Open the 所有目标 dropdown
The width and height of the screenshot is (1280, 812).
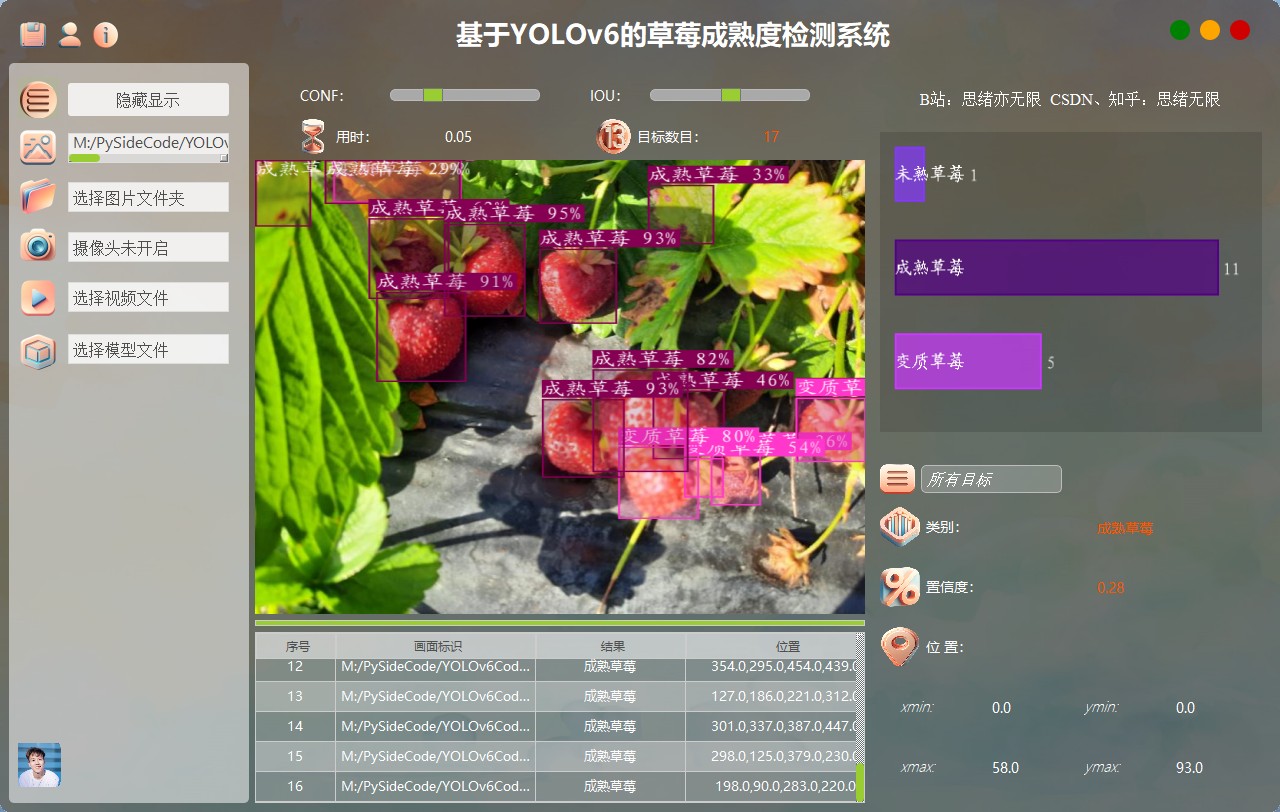991,479
